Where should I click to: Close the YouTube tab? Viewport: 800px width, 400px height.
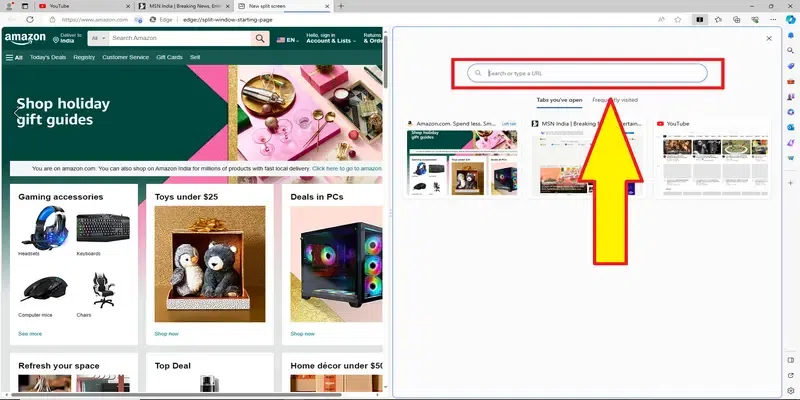[x=128, y=6]
